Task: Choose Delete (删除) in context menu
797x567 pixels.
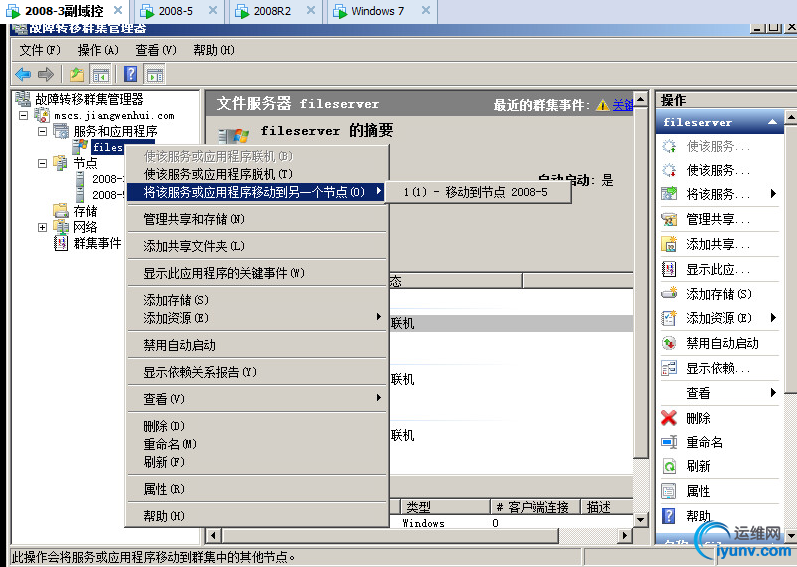Action: click(257, 426)
